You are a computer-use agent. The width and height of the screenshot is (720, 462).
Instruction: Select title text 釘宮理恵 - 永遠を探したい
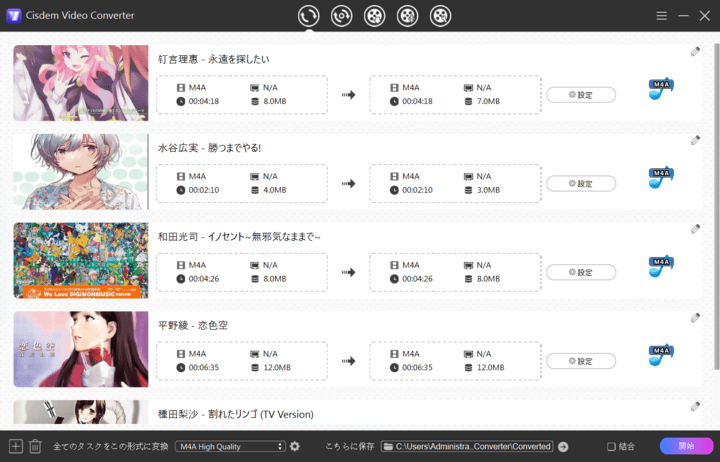[214, 59]
